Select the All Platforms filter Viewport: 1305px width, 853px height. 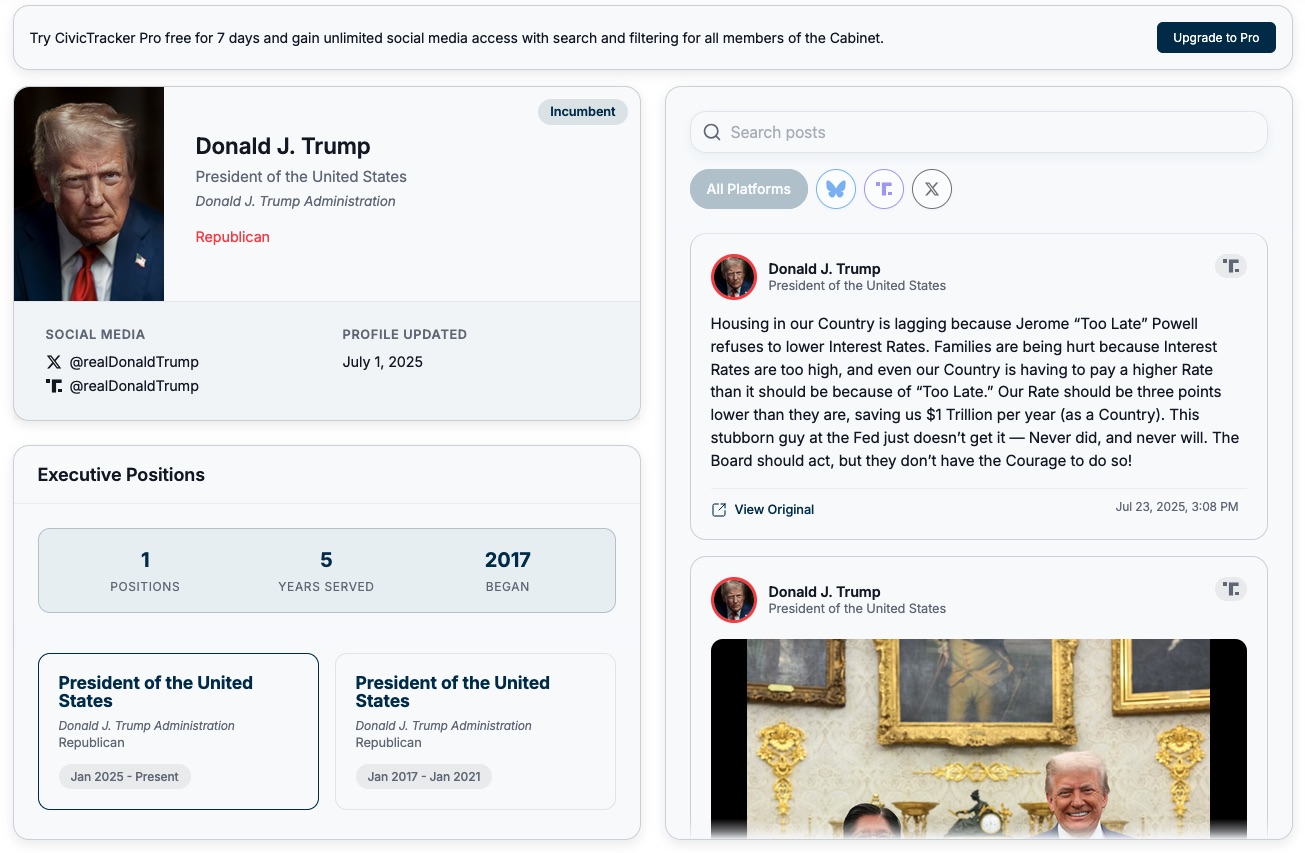pos(749,189)
